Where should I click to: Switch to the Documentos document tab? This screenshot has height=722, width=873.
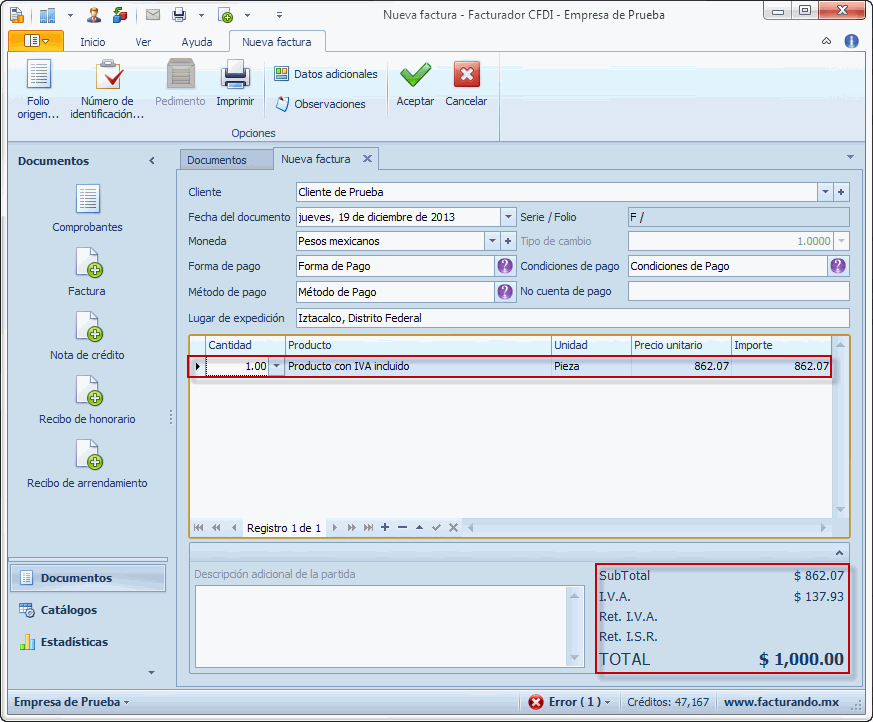point(216,160)
